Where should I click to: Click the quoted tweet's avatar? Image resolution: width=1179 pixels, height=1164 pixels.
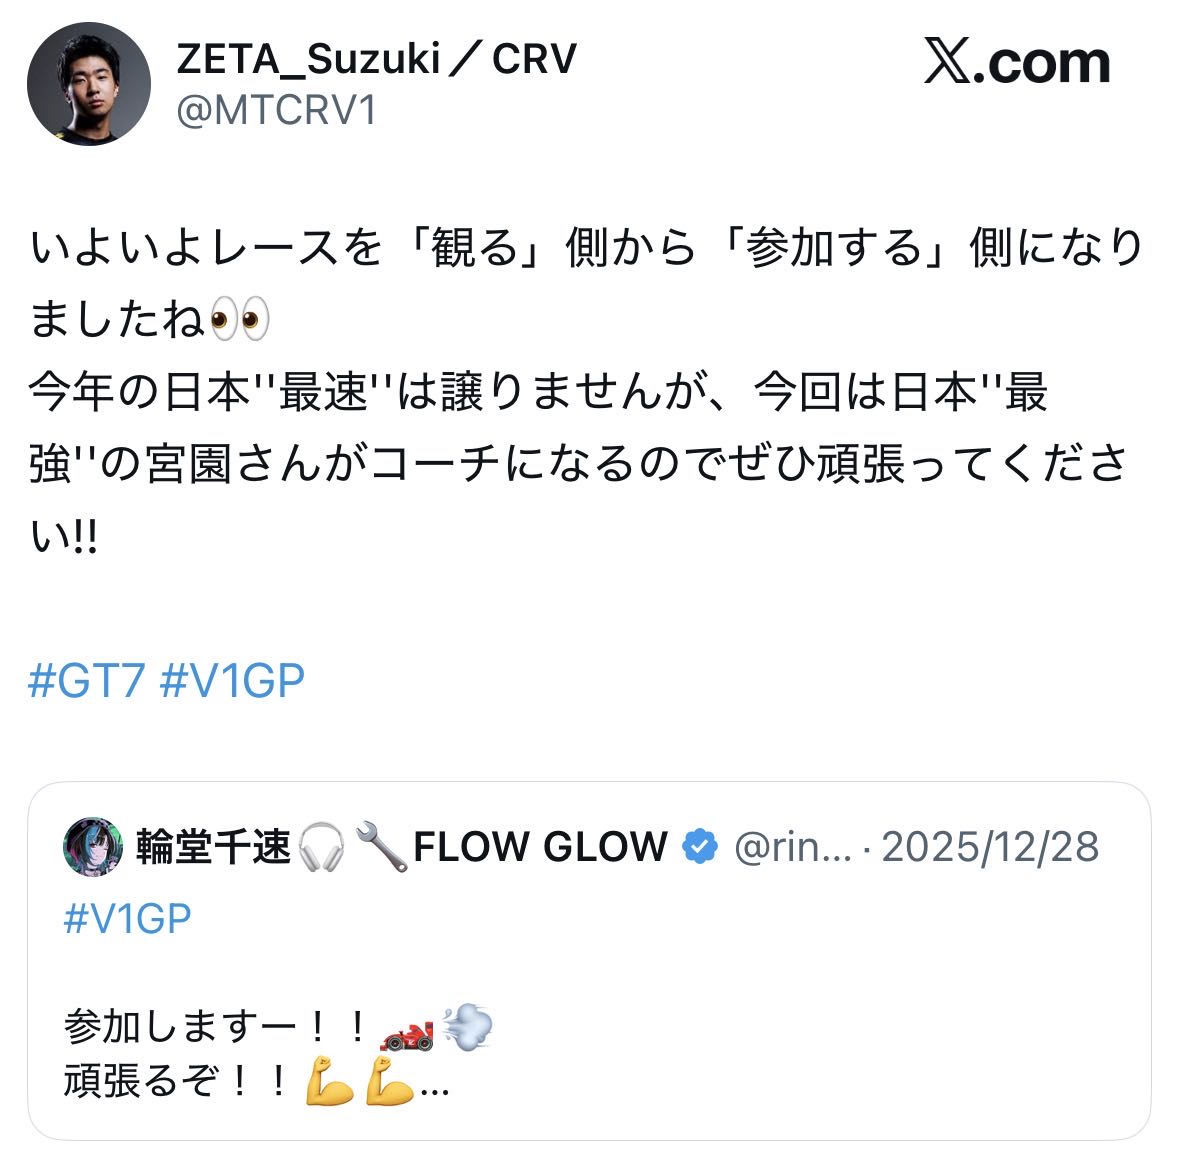click(93, 847)
